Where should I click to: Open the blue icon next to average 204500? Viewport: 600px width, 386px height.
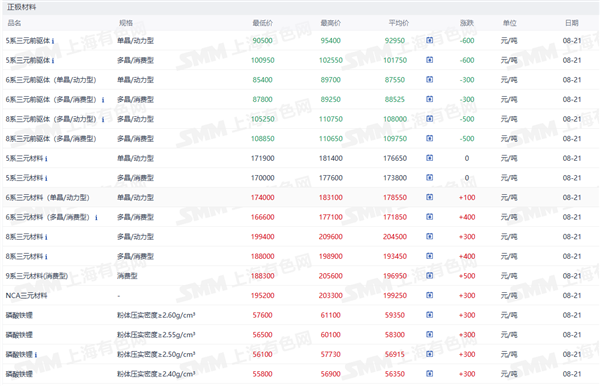(x=429, y=236)
